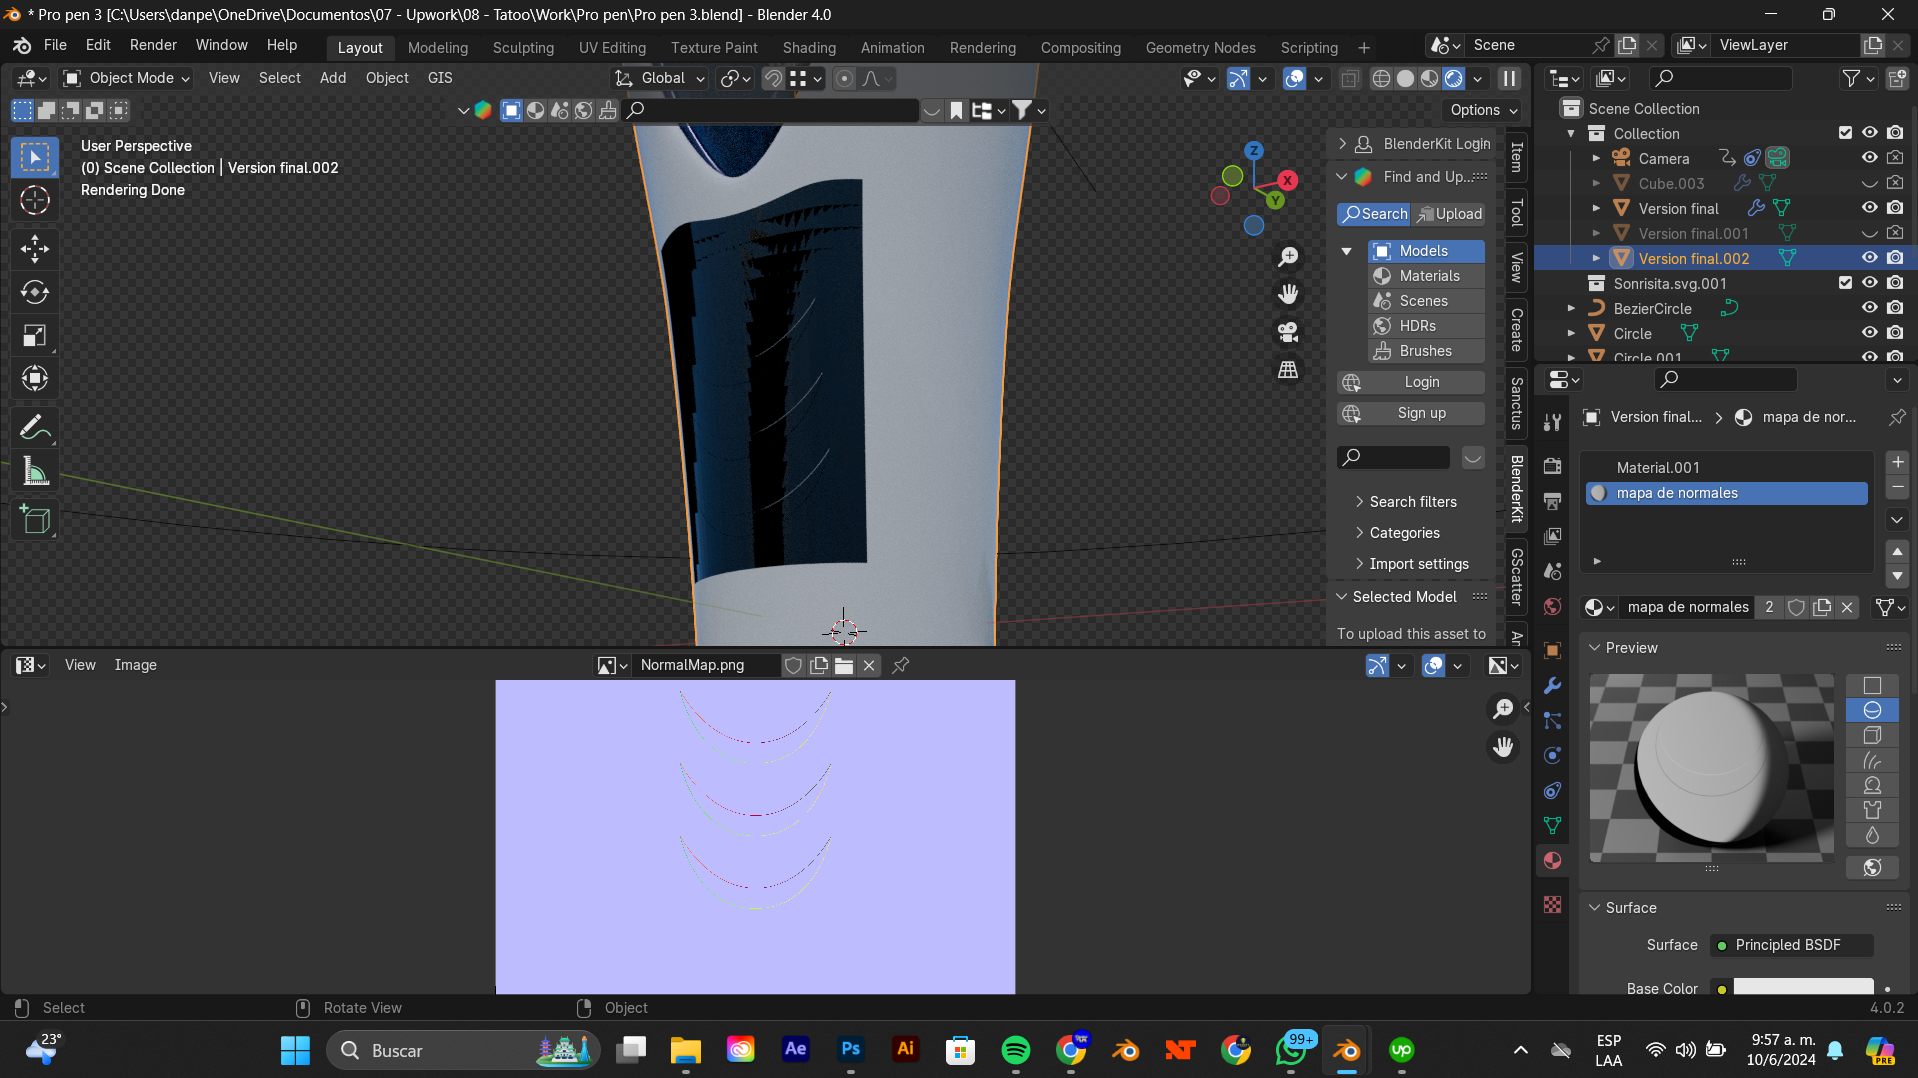Collapse the Preview panel
This screenshot has width=1918, height=1078.
coord(1631,648)
